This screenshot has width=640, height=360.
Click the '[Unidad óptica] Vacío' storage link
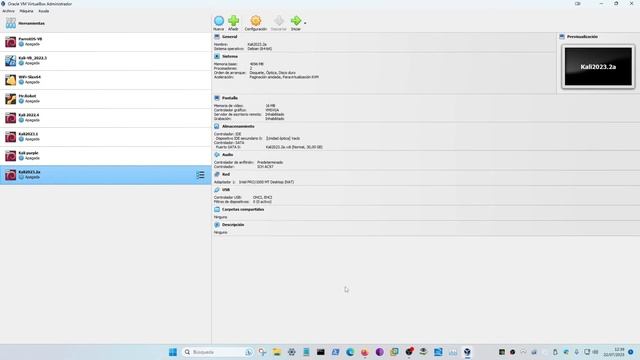283,138
